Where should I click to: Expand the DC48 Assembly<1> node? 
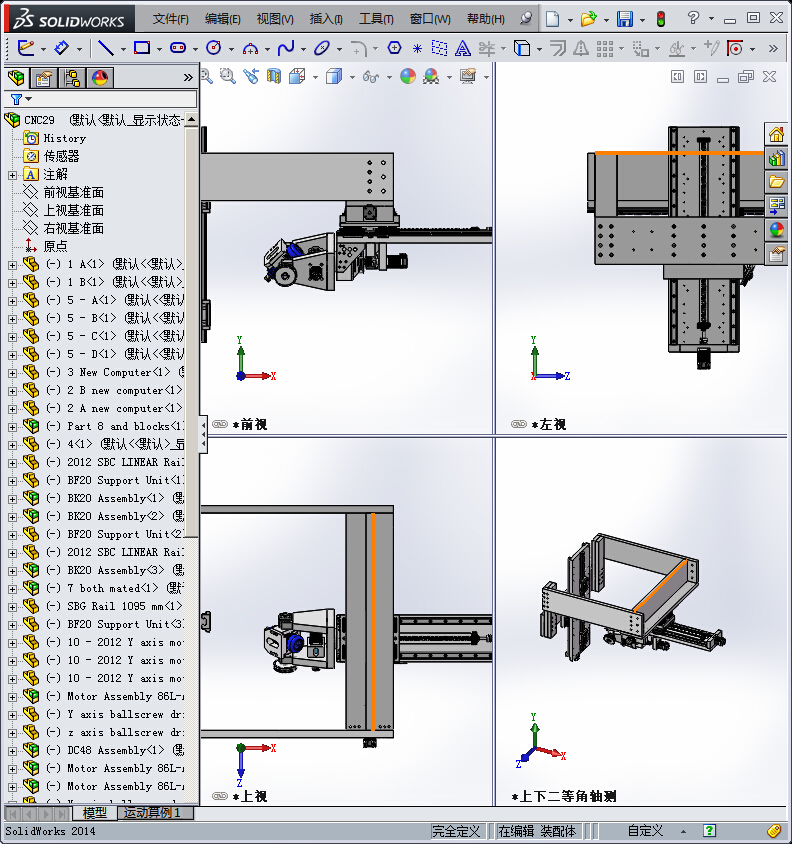tap(12, 750)
